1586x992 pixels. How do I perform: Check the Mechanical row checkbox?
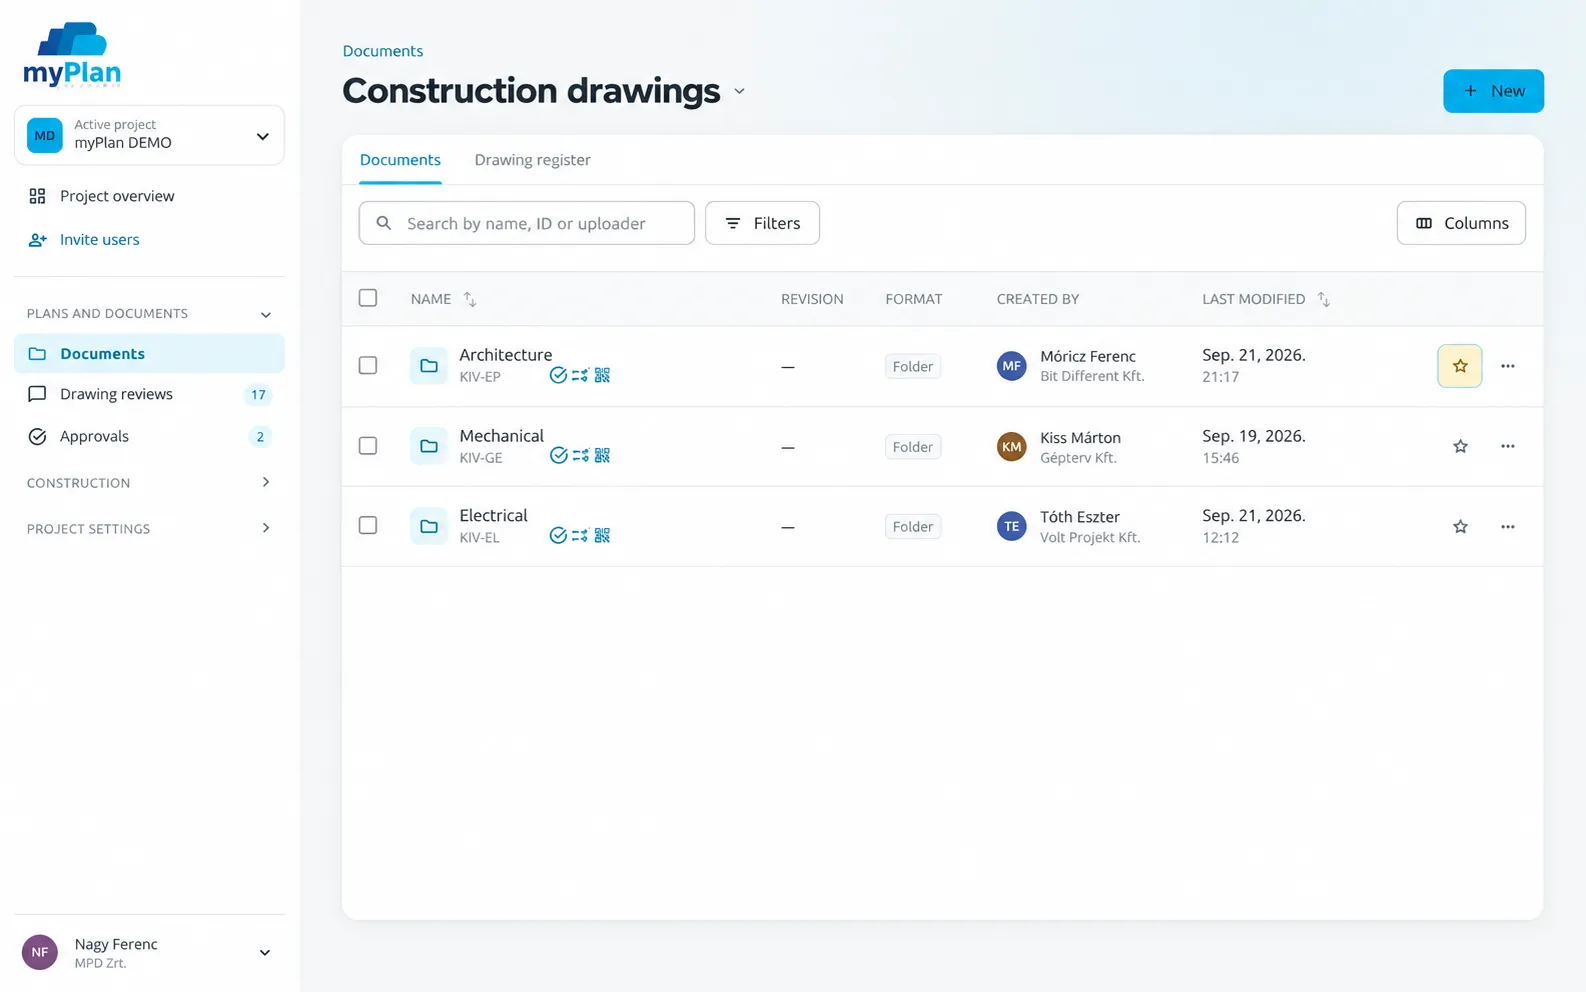pos(368,445)
